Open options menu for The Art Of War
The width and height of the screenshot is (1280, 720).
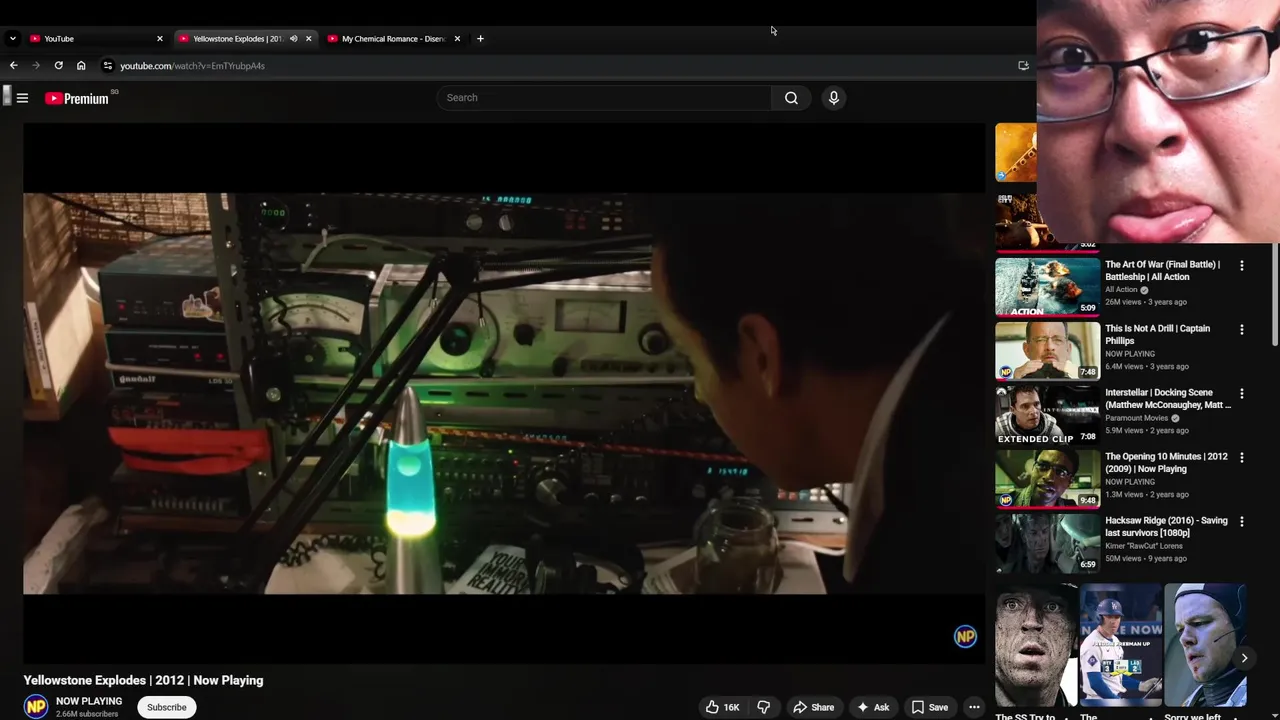click(1242, 266)
